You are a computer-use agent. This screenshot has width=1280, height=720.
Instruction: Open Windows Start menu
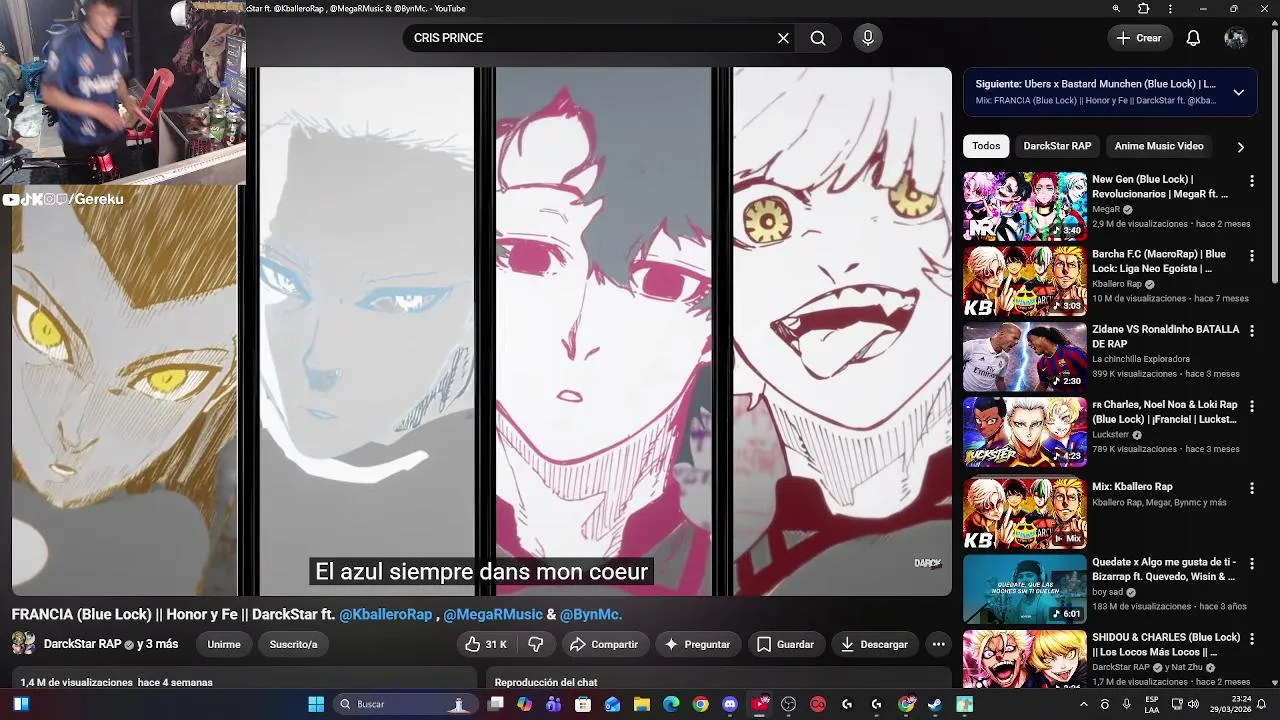click(316, 704)
